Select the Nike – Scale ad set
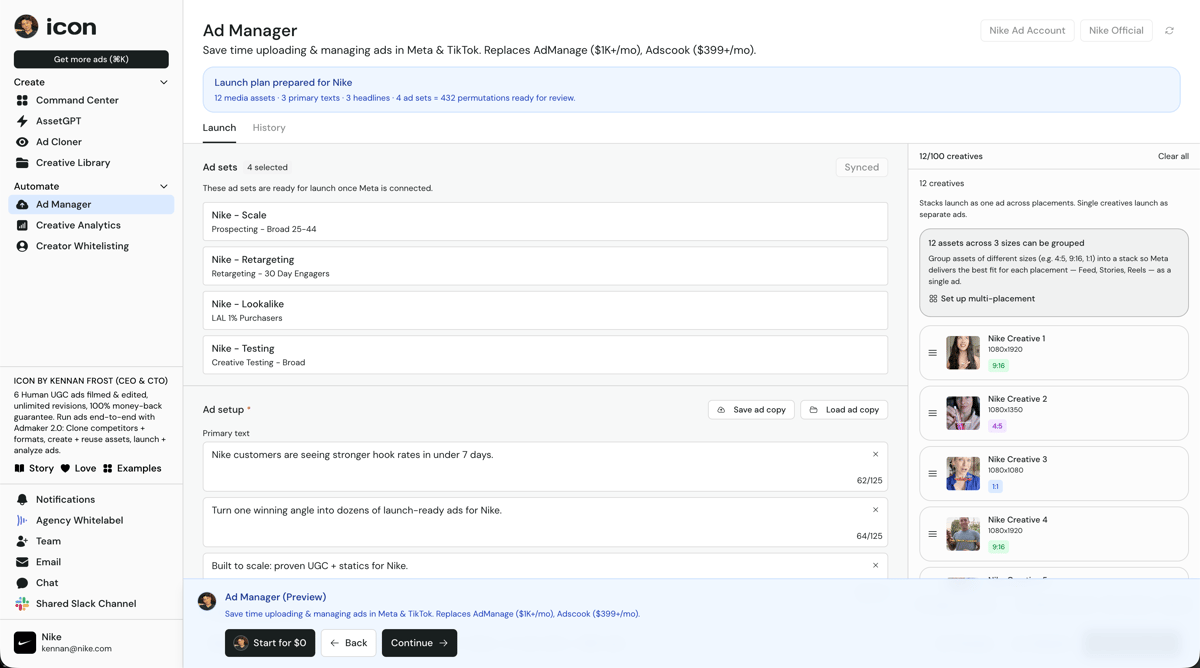The image size is (1200, 668). (544, 220)
